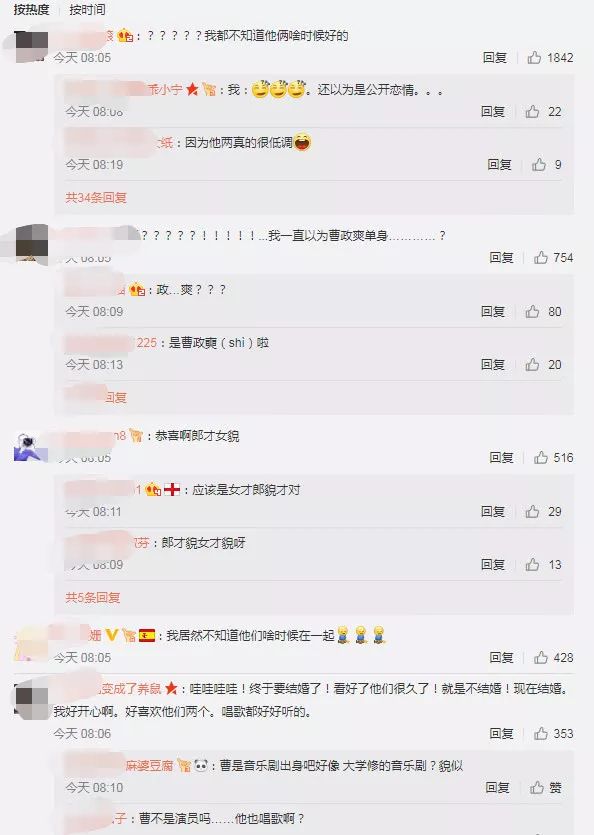594x835 pixels.
Task: Open the avatar of the 恭喜啊郎才女貌 commenter
Action: click(x=31, y=447)
